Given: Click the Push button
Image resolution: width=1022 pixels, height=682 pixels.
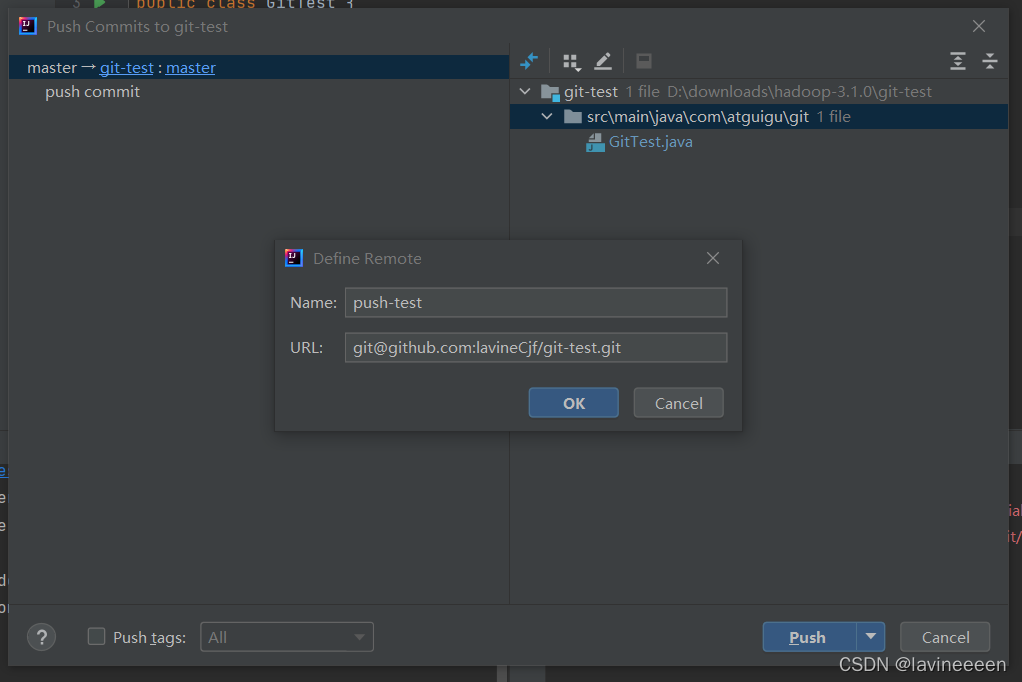Looking at the screenshot, I should [x=809, y=637].
